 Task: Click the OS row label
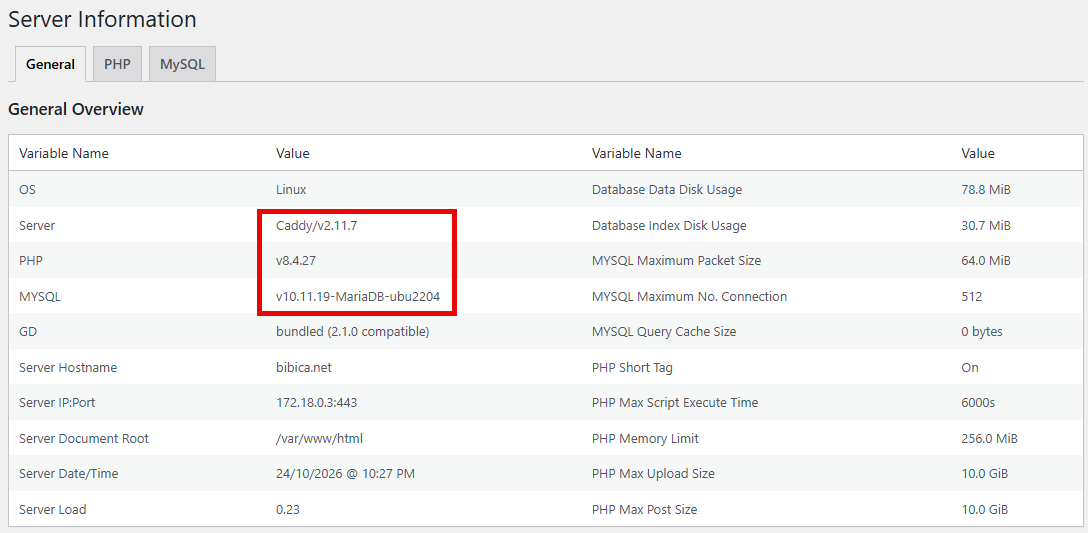pyautogui.click(x=27, y=189)
